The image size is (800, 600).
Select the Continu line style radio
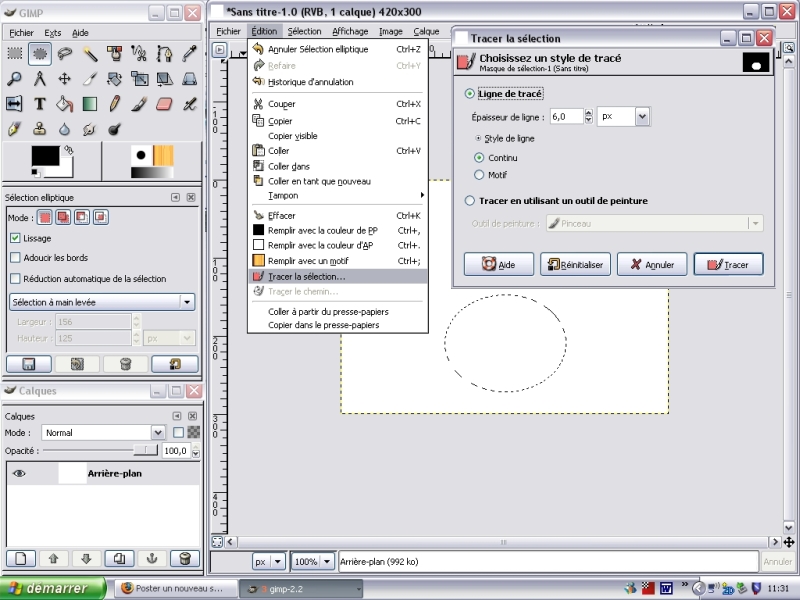tap(479, 158)
